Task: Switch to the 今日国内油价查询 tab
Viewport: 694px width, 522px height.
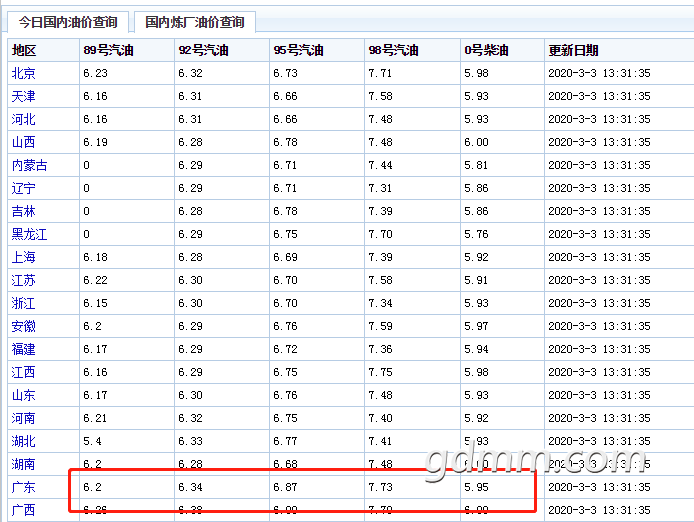Action: 68,22
